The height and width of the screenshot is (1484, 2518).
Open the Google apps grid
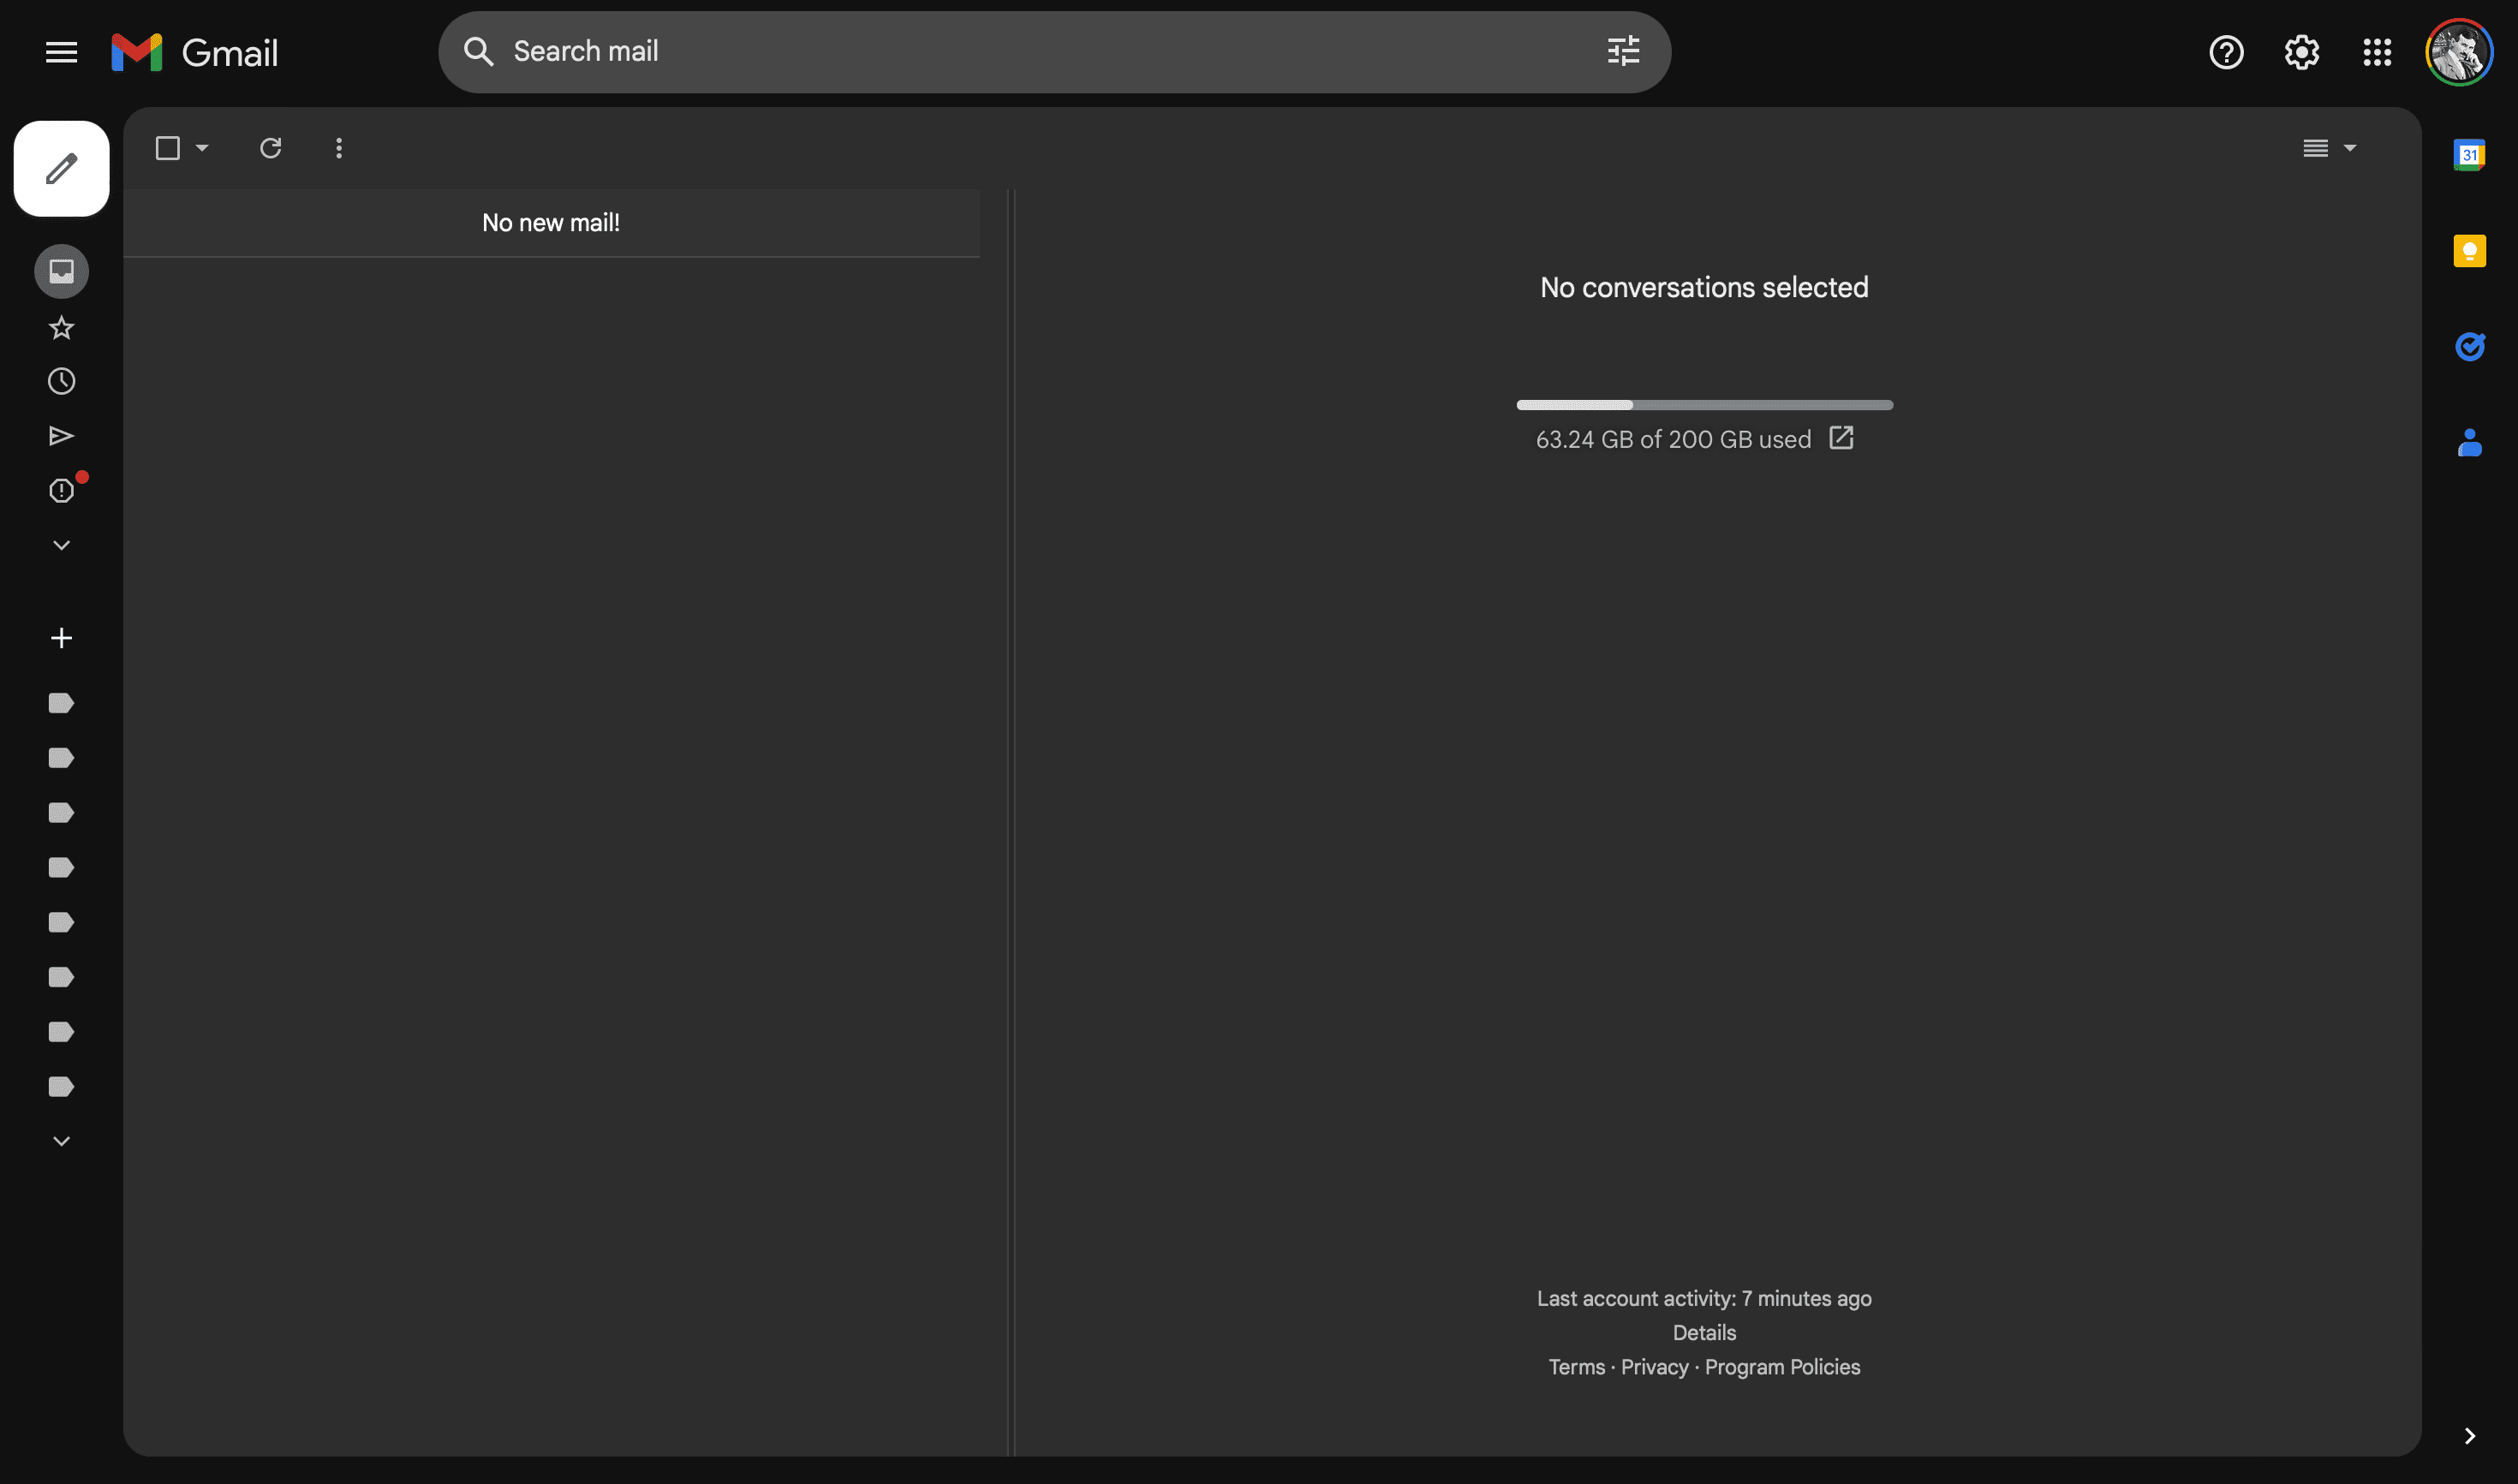coord(2376,52)
